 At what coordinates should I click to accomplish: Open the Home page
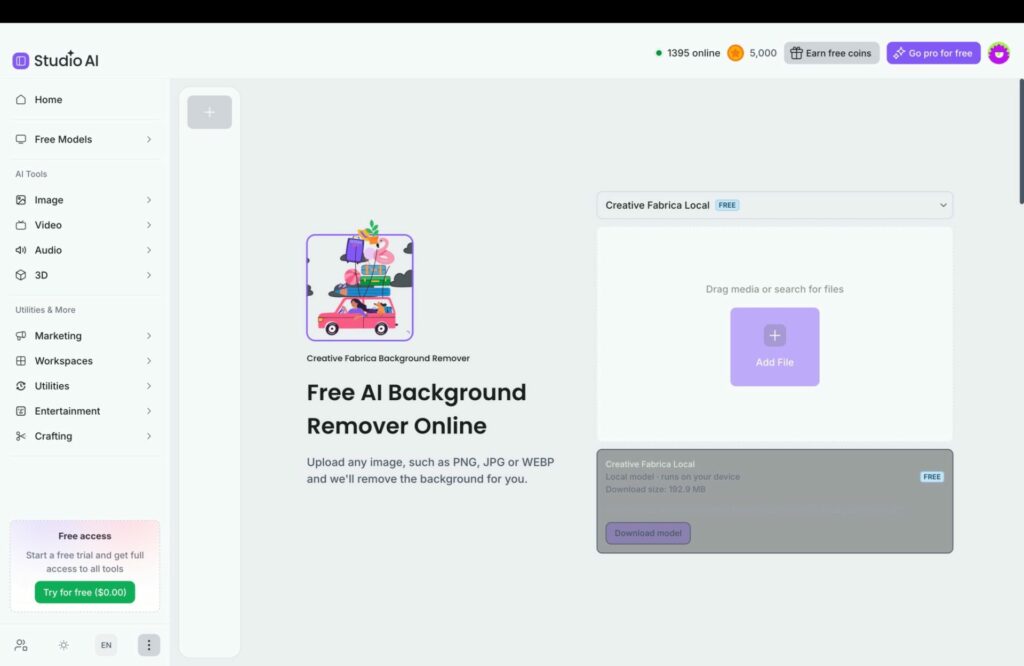point(85,100)
